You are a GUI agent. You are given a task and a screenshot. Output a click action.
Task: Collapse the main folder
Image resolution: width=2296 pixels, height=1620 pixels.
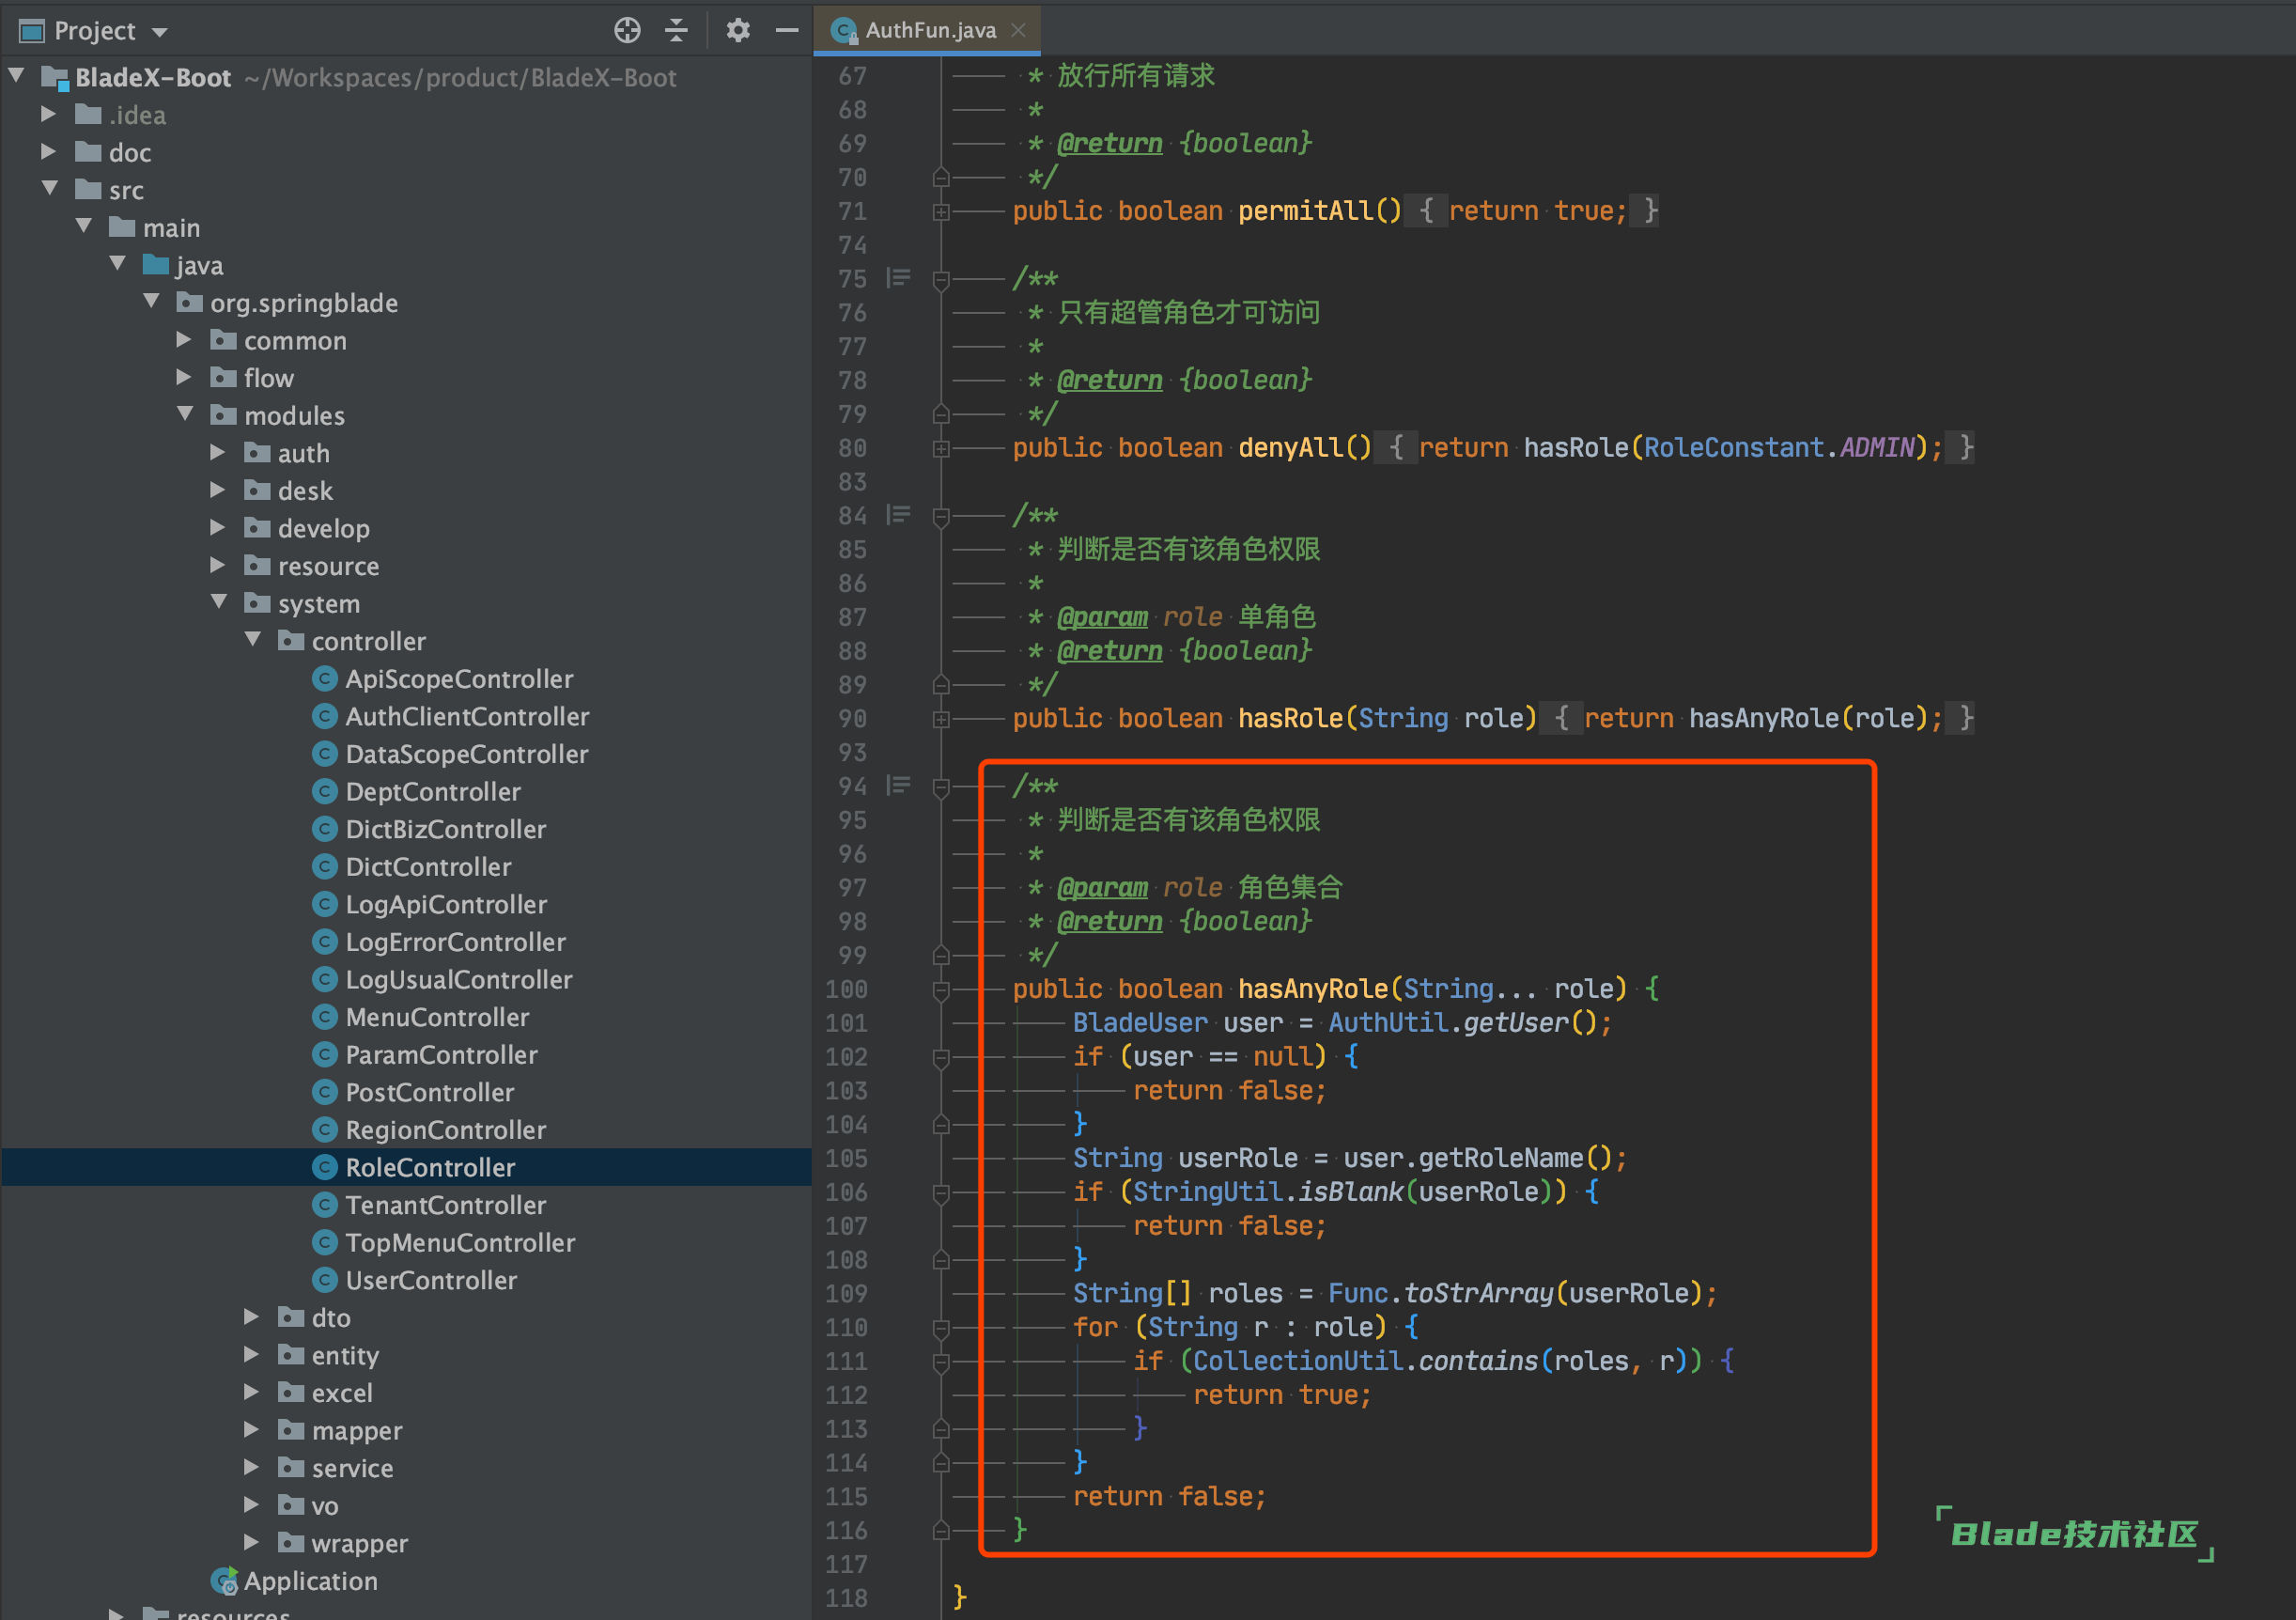coord(84,226)
